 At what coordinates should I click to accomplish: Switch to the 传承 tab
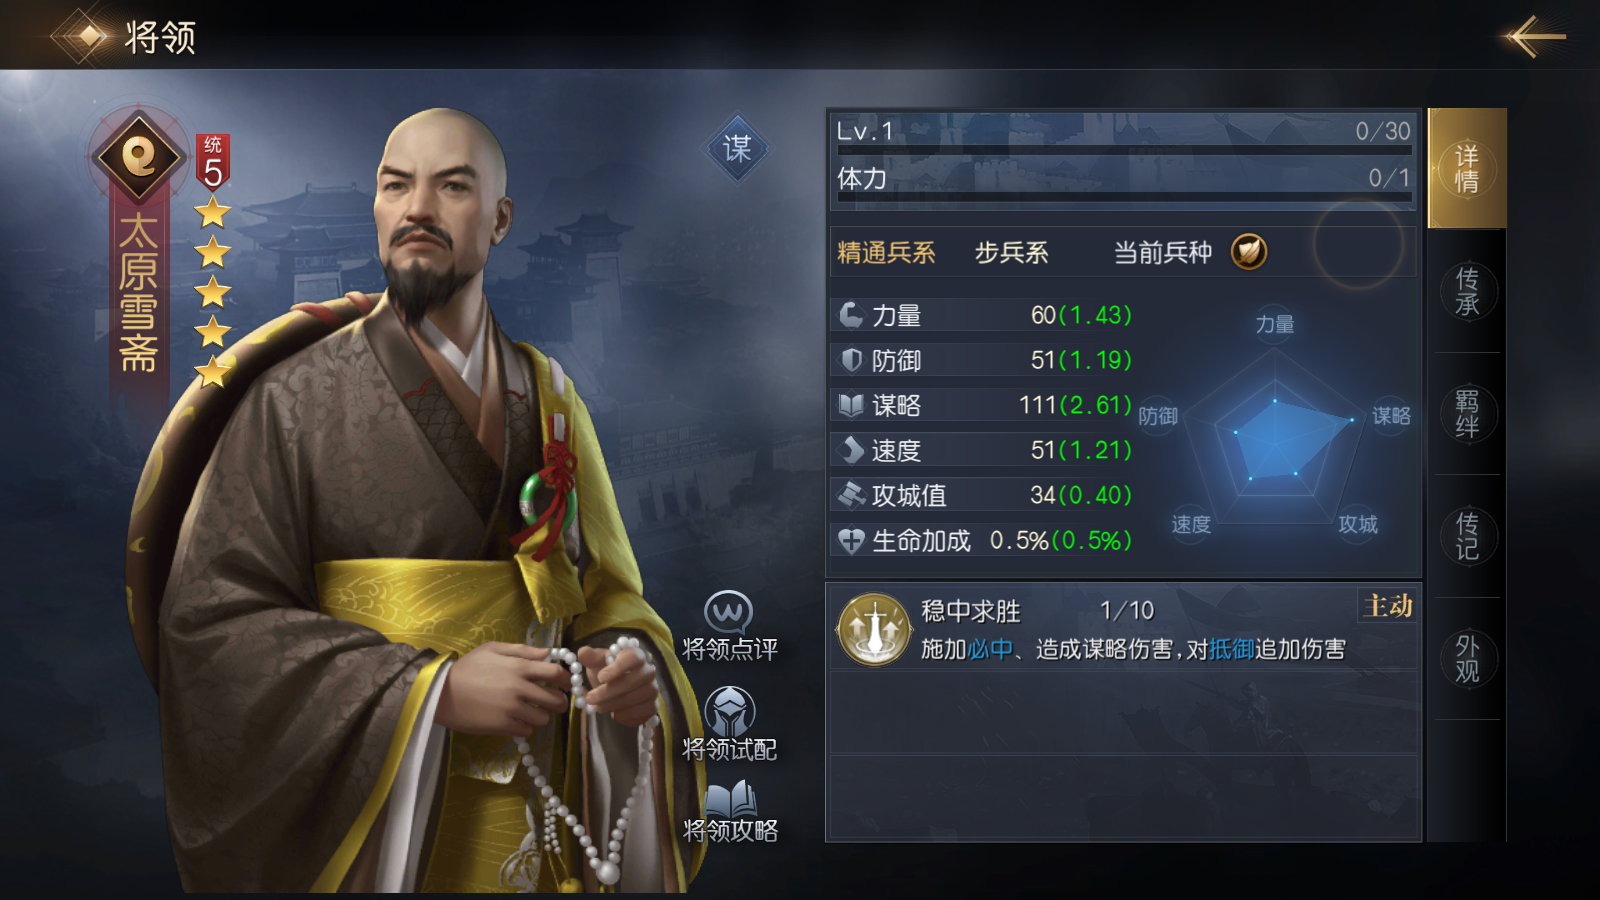click(1467, 291)
